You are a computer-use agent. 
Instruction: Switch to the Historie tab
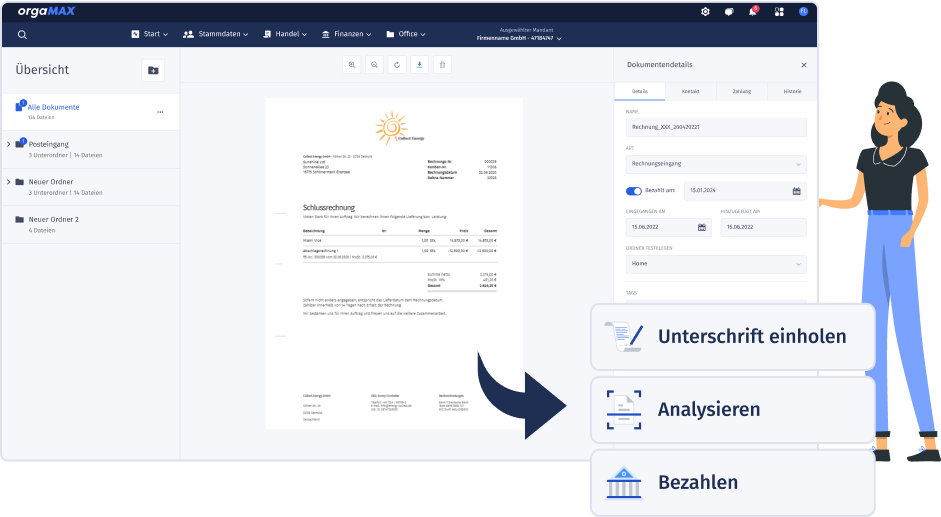pos(792,91)
